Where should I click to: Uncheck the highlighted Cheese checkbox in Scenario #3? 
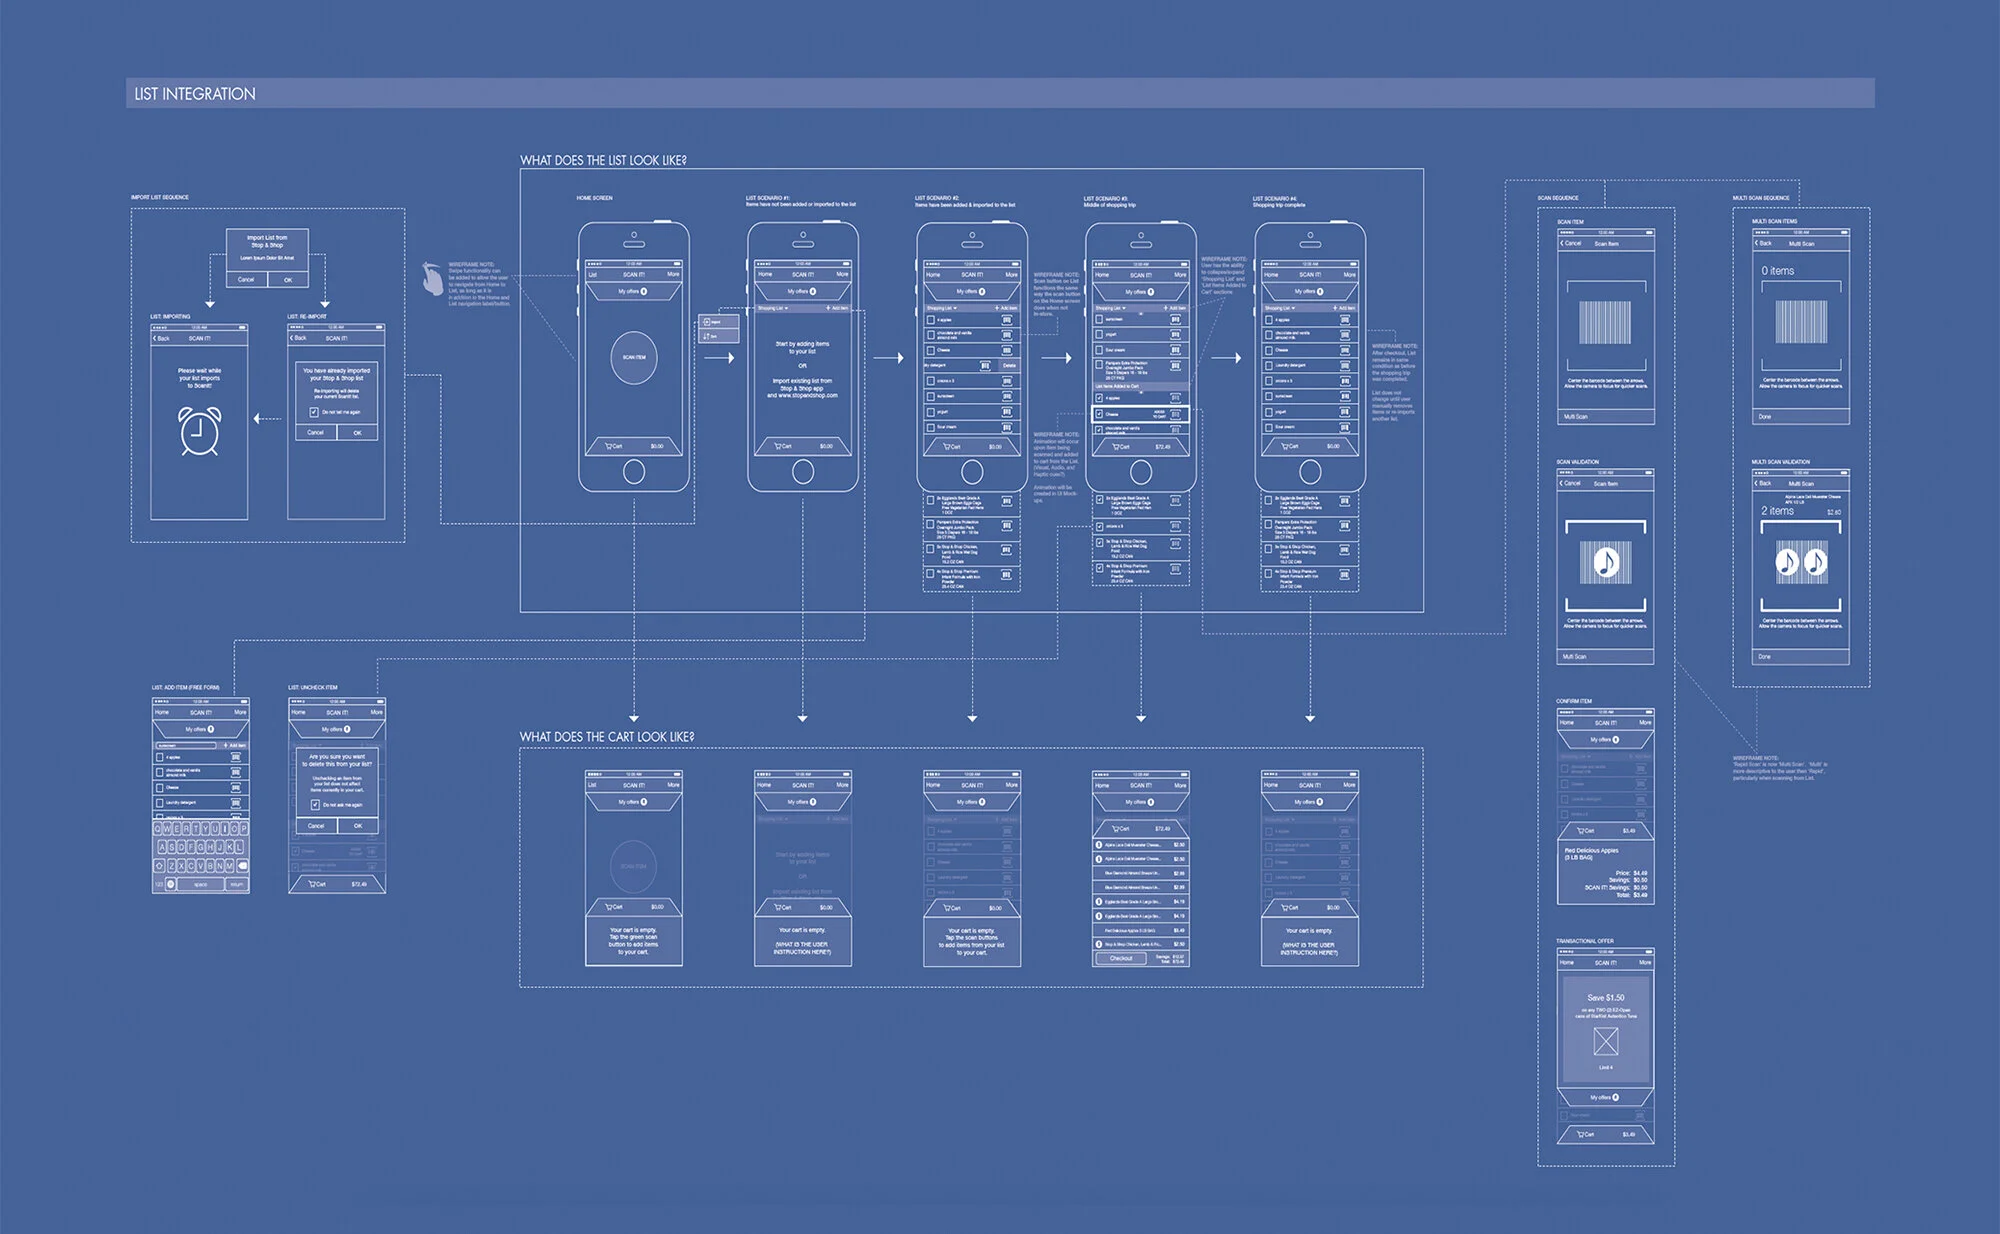(1100, 413)
